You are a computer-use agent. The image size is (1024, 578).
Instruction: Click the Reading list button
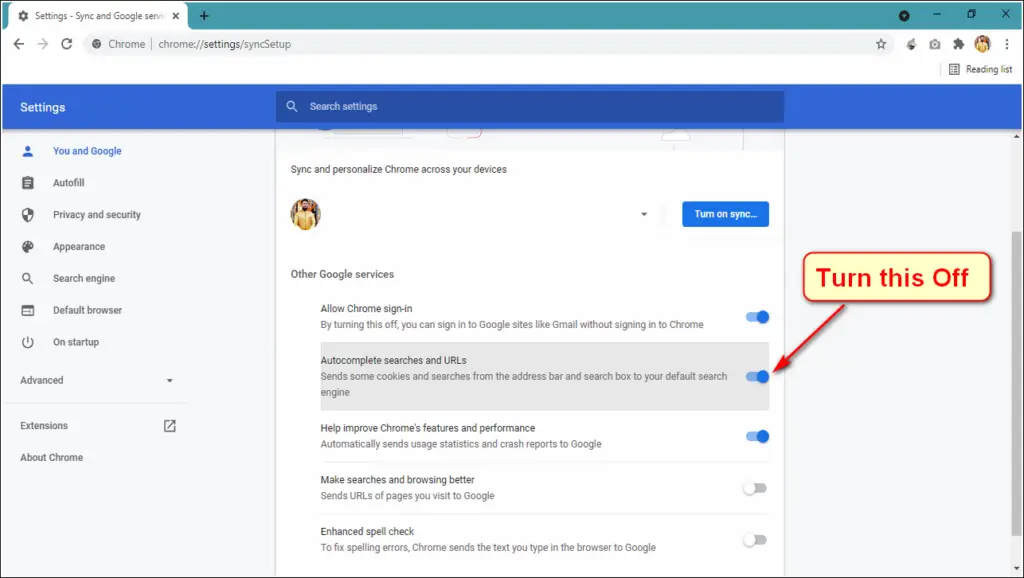[x=980, y=69]
